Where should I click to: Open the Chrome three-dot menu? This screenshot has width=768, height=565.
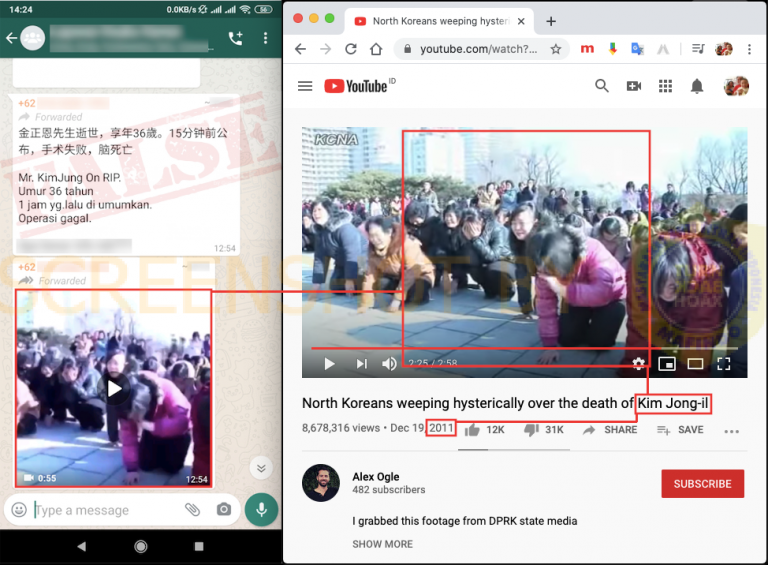pyautogui.click(x=749, y=49)
